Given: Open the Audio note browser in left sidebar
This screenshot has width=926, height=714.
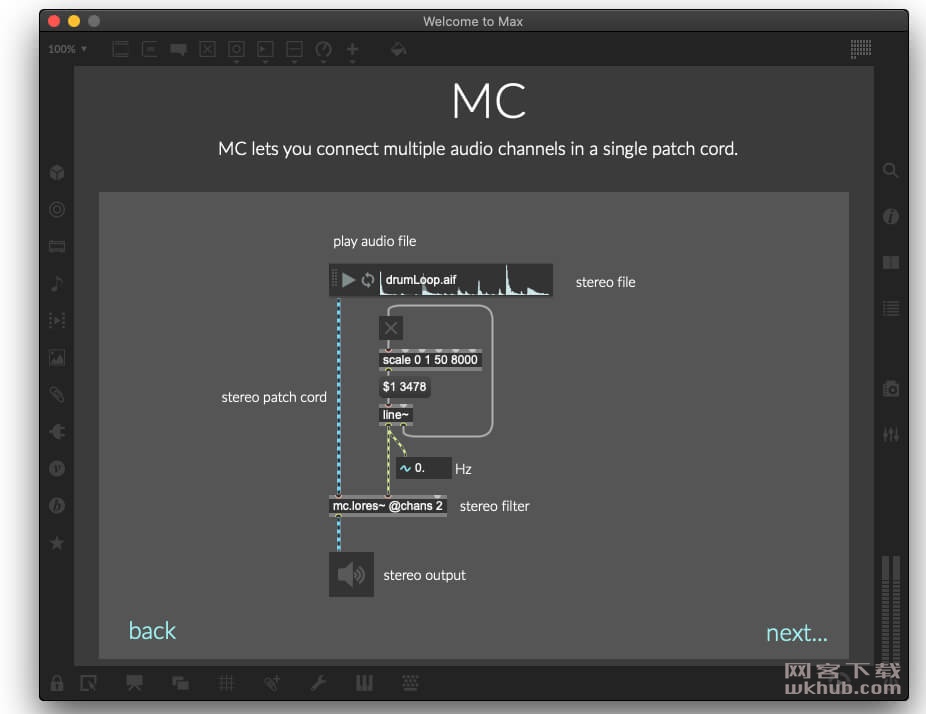Looking at the screenshot, I should click(x=57, y=283).
